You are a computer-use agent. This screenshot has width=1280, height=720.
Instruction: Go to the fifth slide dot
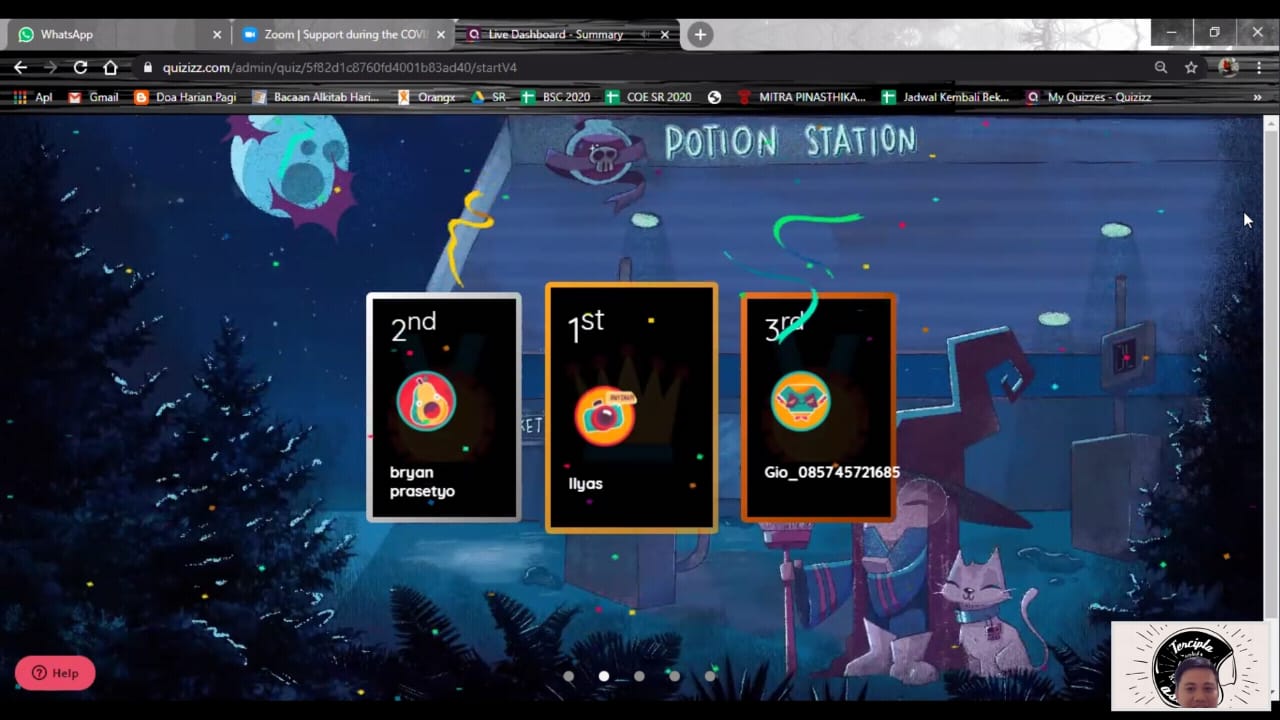[x=710, y=676]
